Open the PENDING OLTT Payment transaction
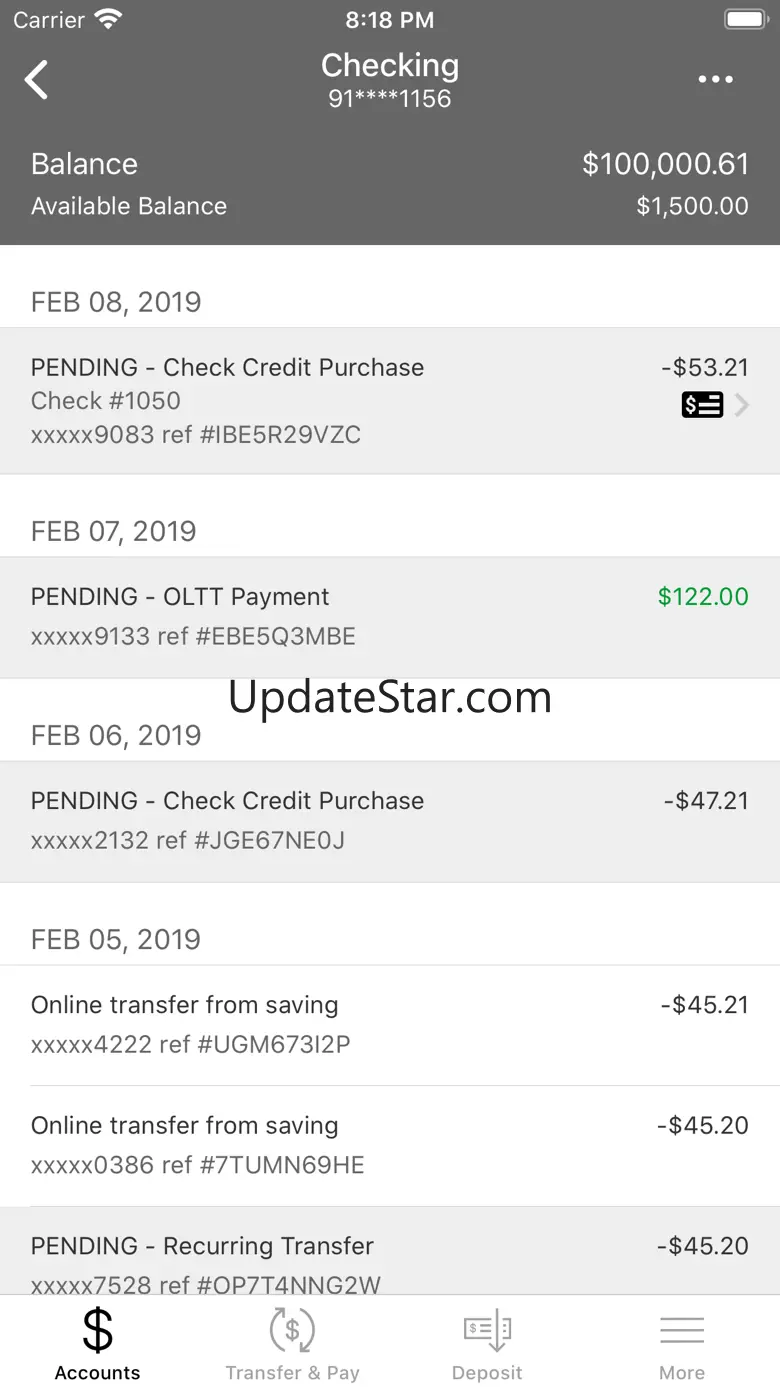Image resolution: width=780 pixels, height=1387 pixels. click(390, 617)
